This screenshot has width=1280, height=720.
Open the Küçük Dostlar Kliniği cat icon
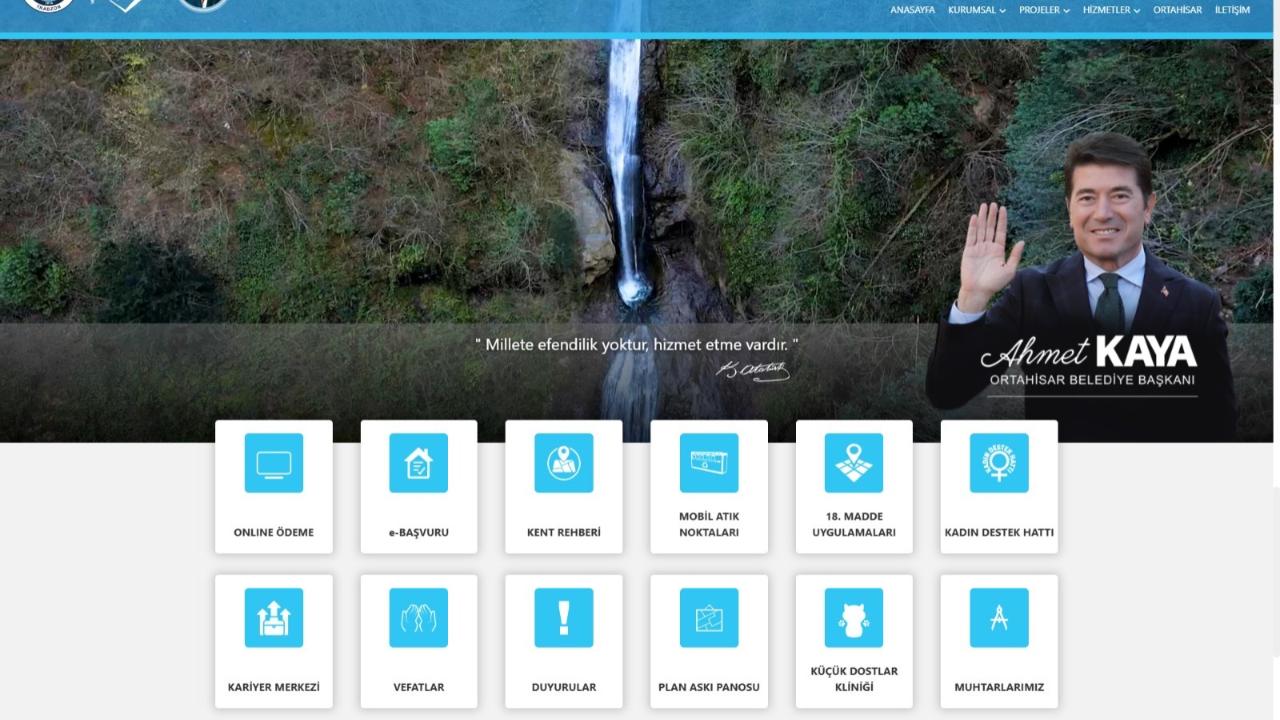click(854, 618)
